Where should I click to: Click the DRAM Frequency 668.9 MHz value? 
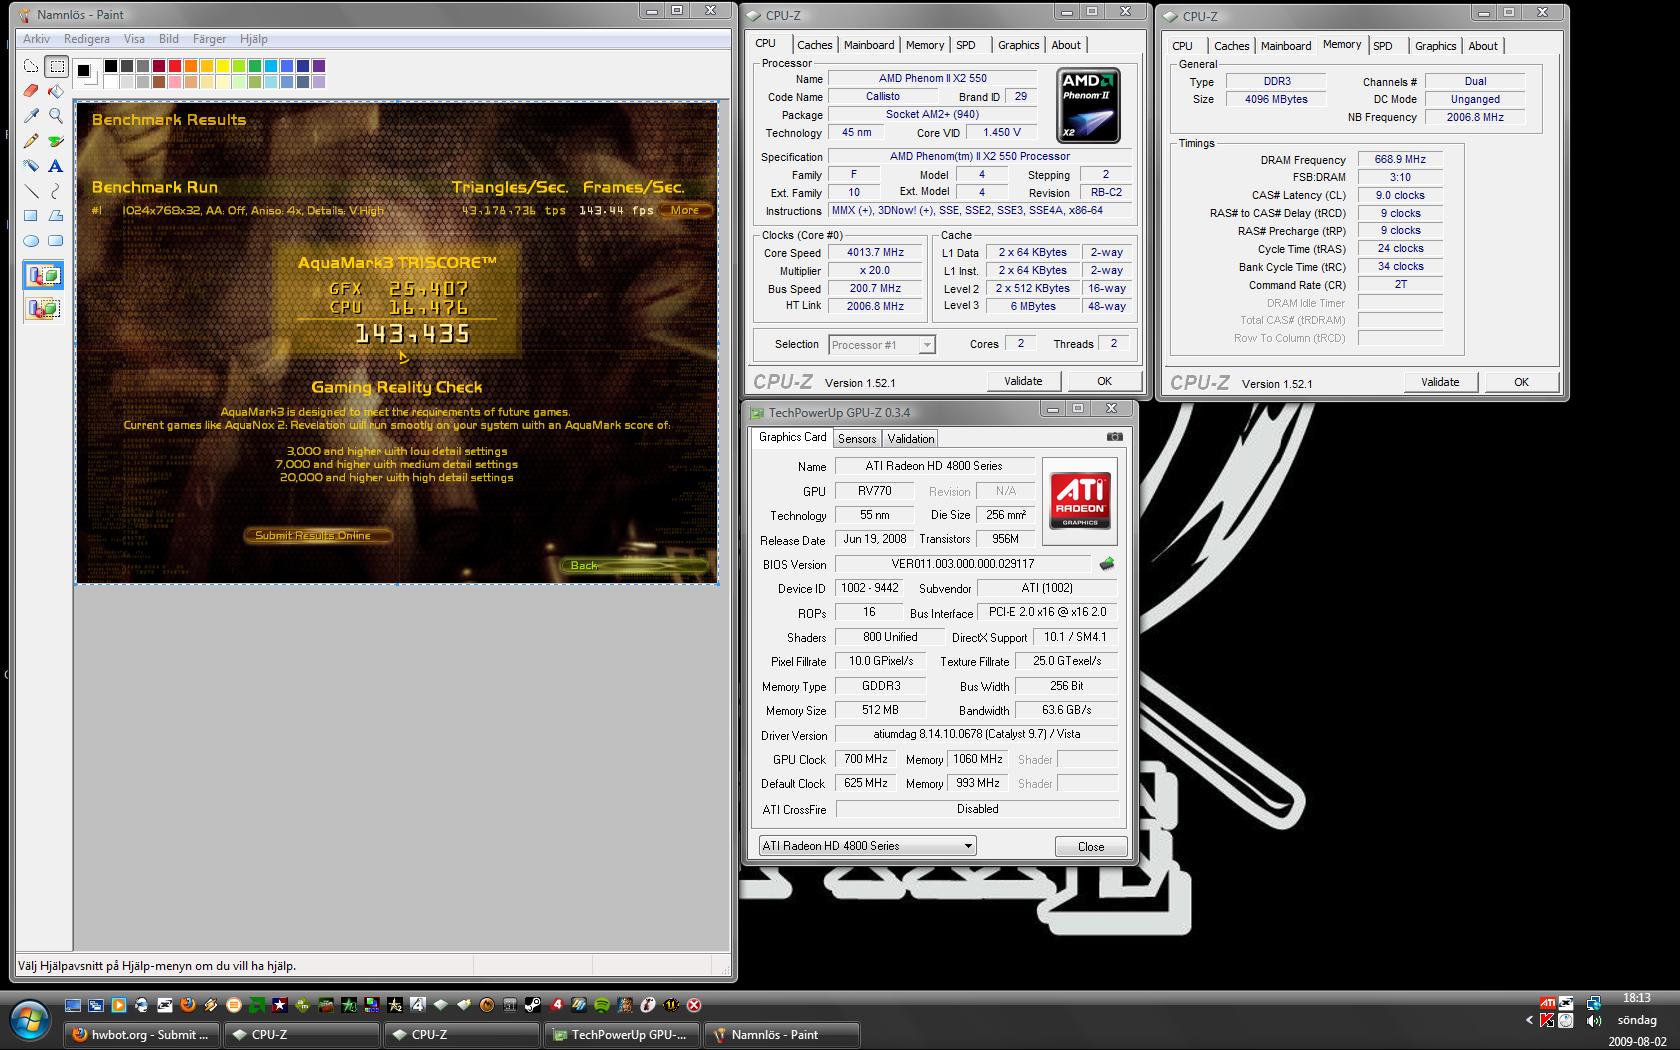pyautogui.click(x=1400, y=159)
